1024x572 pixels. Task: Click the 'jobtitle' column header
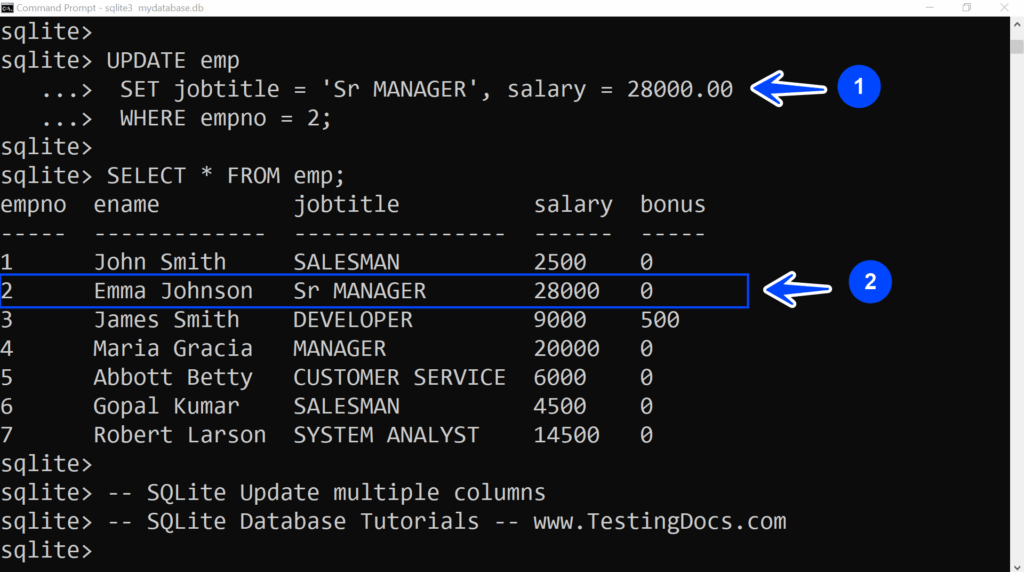click(346, 205)
